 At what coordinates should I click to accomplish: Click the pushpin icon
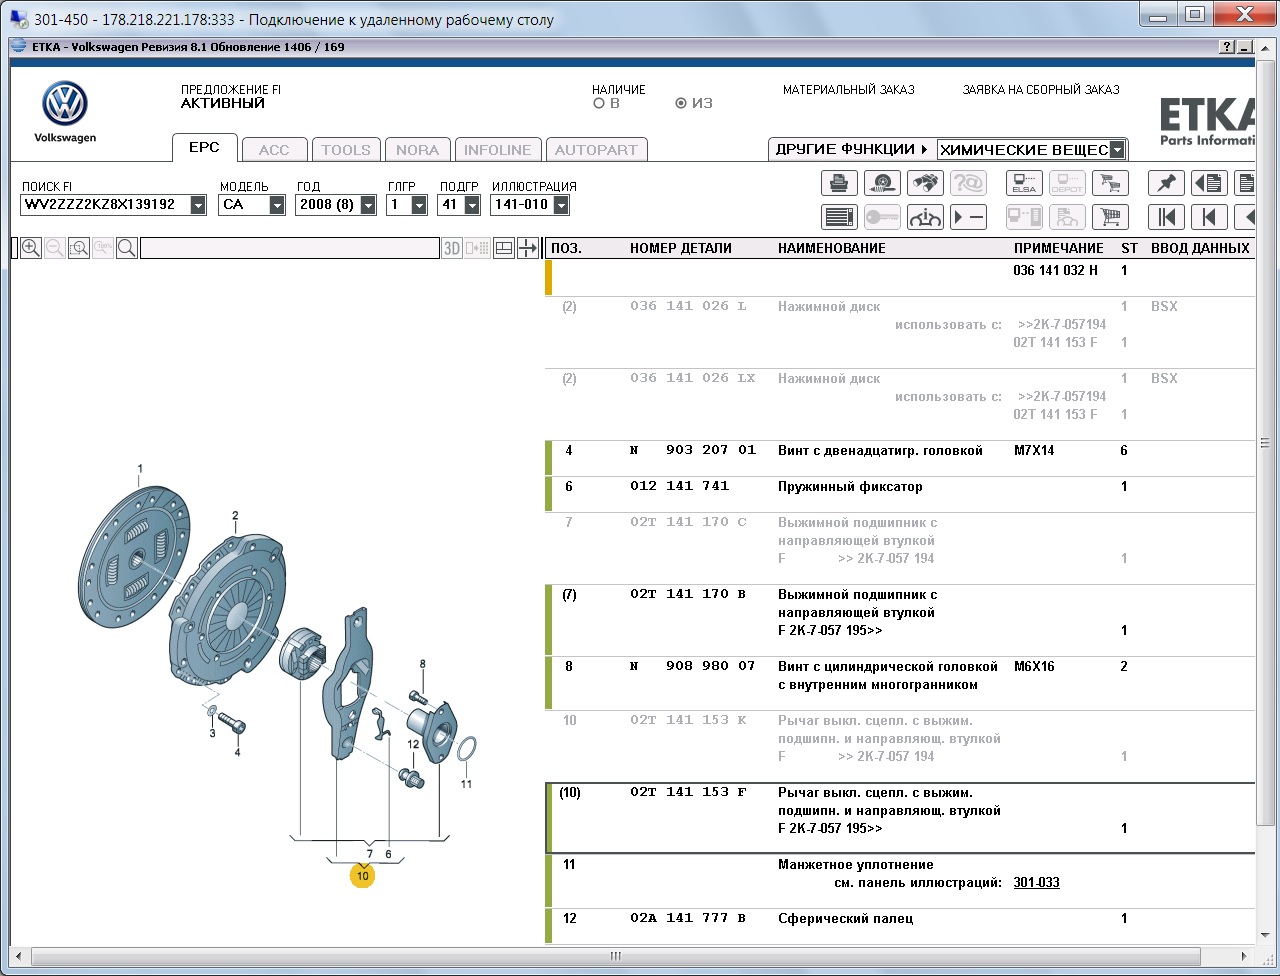click(x=1166, y=183)
